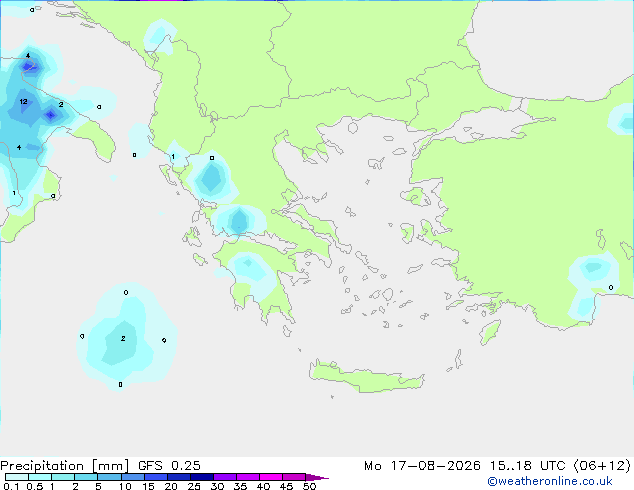Click the darkest blue rain core beside the "2" over Italy
Screen dimensions: 634x490
51,115
